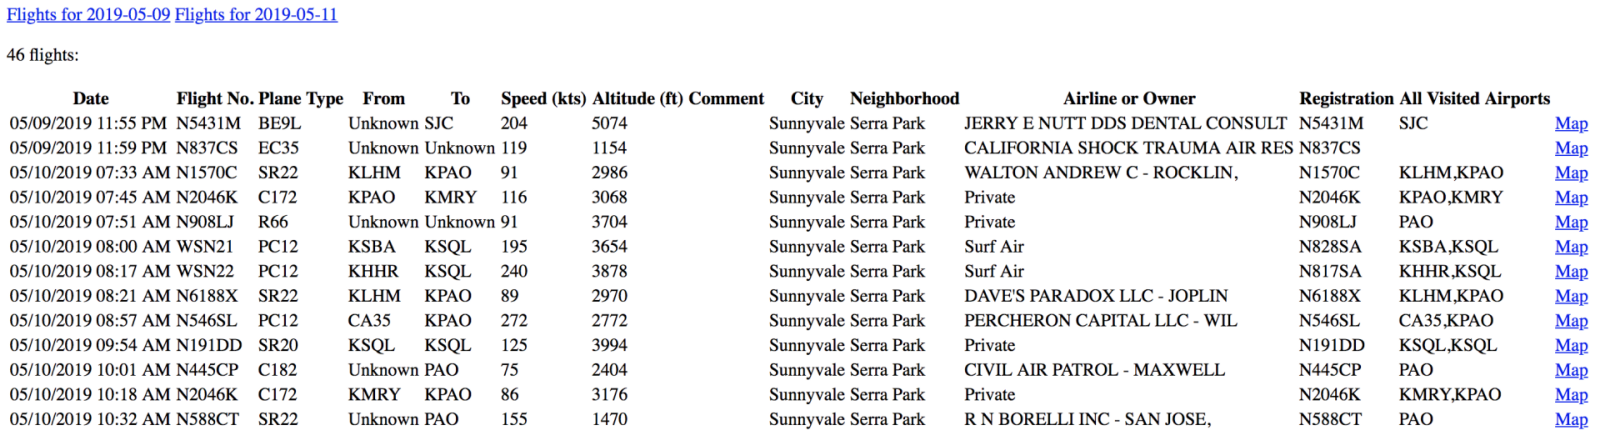View Map for flight N908LJ
The width and height of the screenshot is (1600, 435).
point(1571,222)
